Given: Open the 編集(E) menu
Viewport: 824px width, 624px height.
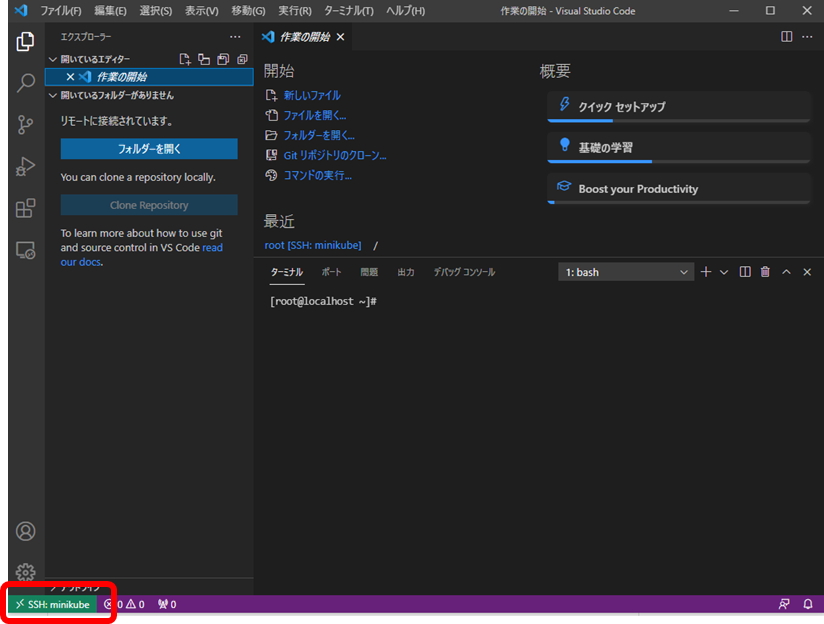Looking at the screenshot, I should 110,11.
